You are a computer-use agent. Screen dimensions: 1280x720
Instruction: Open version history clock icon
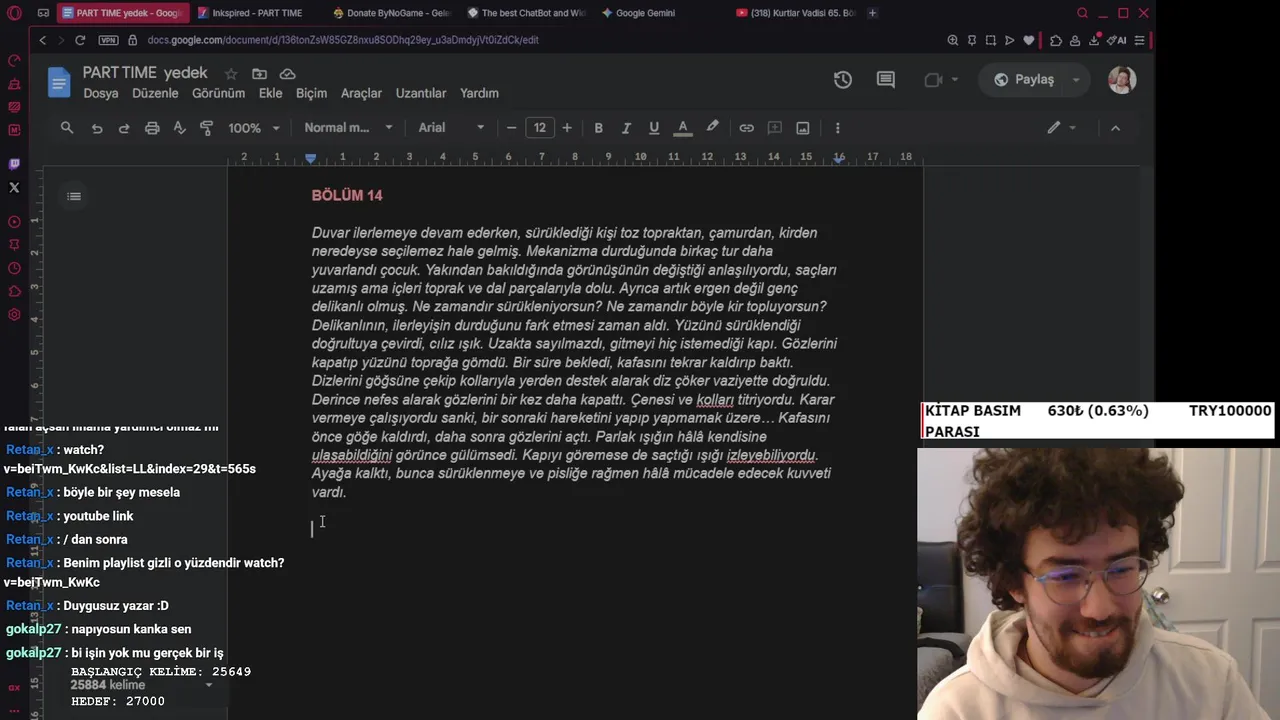tap(843, 80)
